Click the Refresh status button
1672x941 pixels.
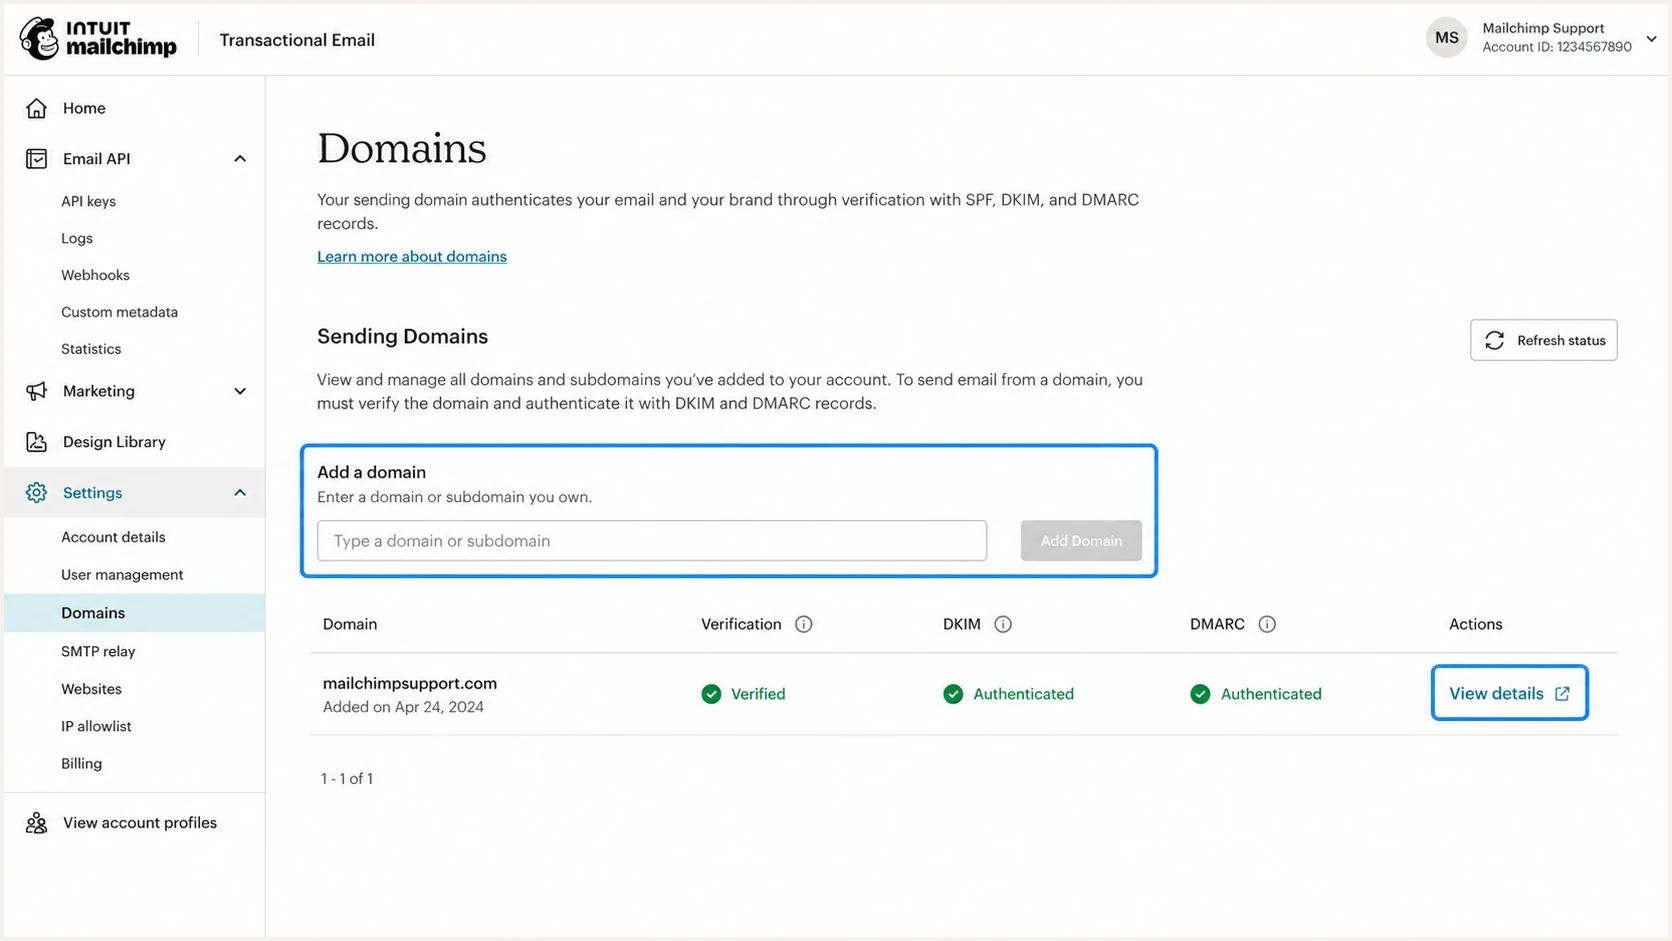(1543, 341)
